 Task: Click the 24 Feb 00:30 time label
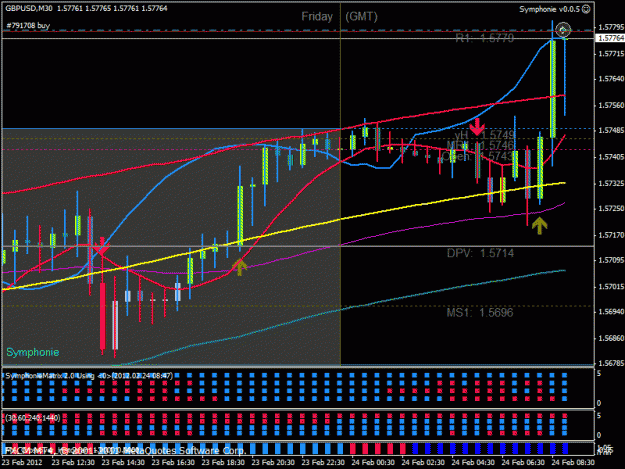[x=373, y=463]
